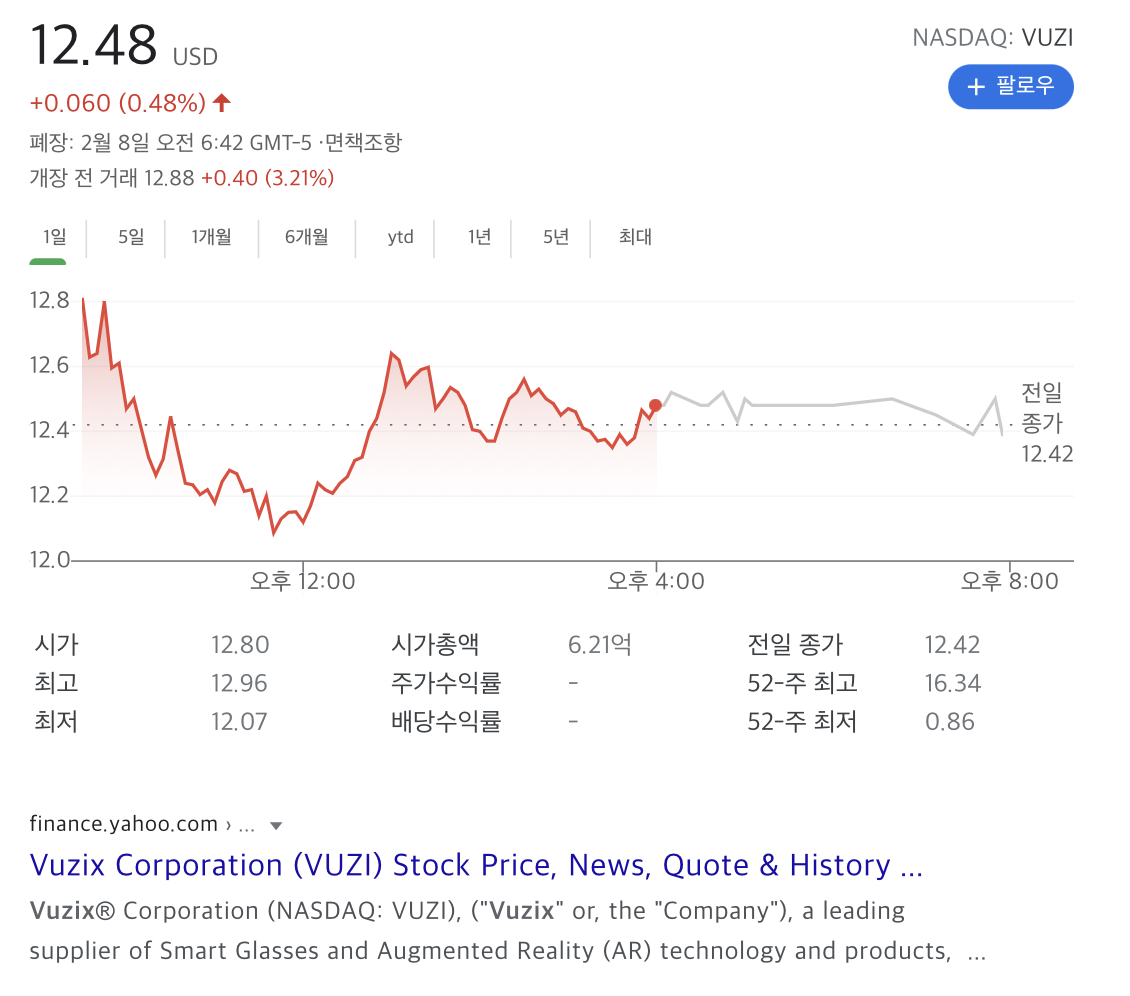The height and width of the screenshot is (996, 1130).
Task: Show the ytd chart range
Action: (400, 237)
